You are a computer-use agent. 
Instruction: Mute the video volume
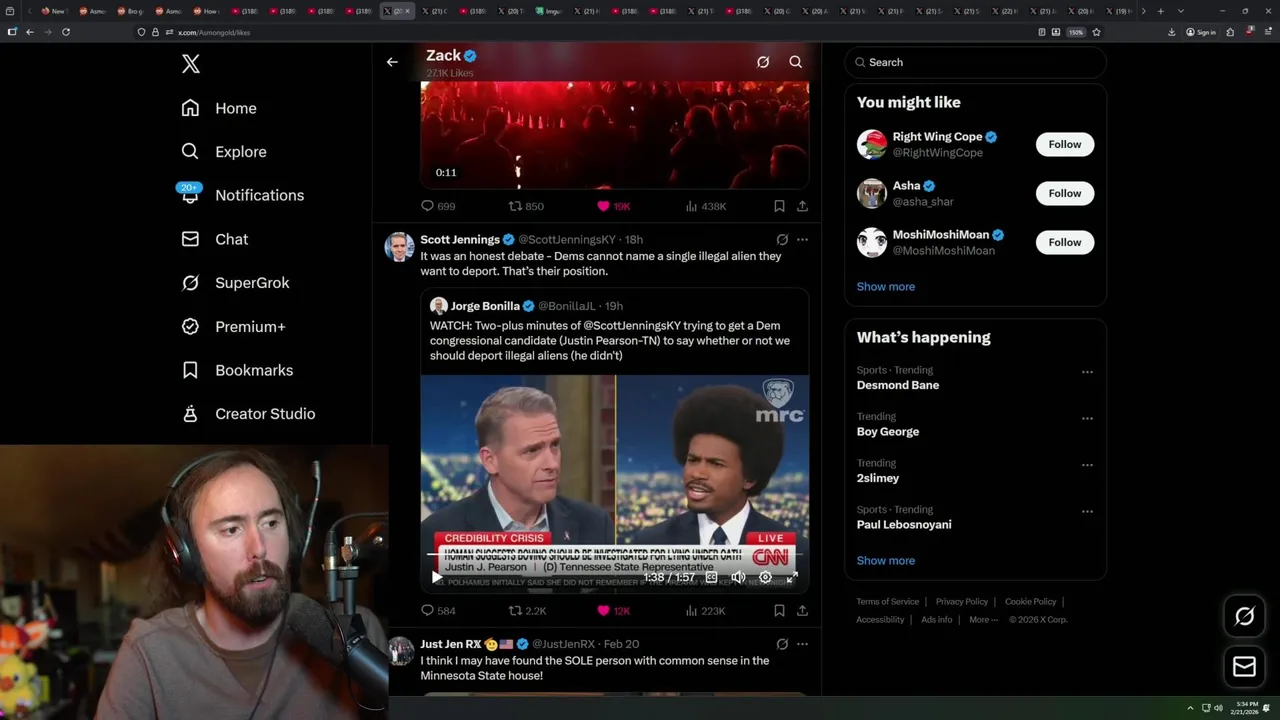click(738, 577)
